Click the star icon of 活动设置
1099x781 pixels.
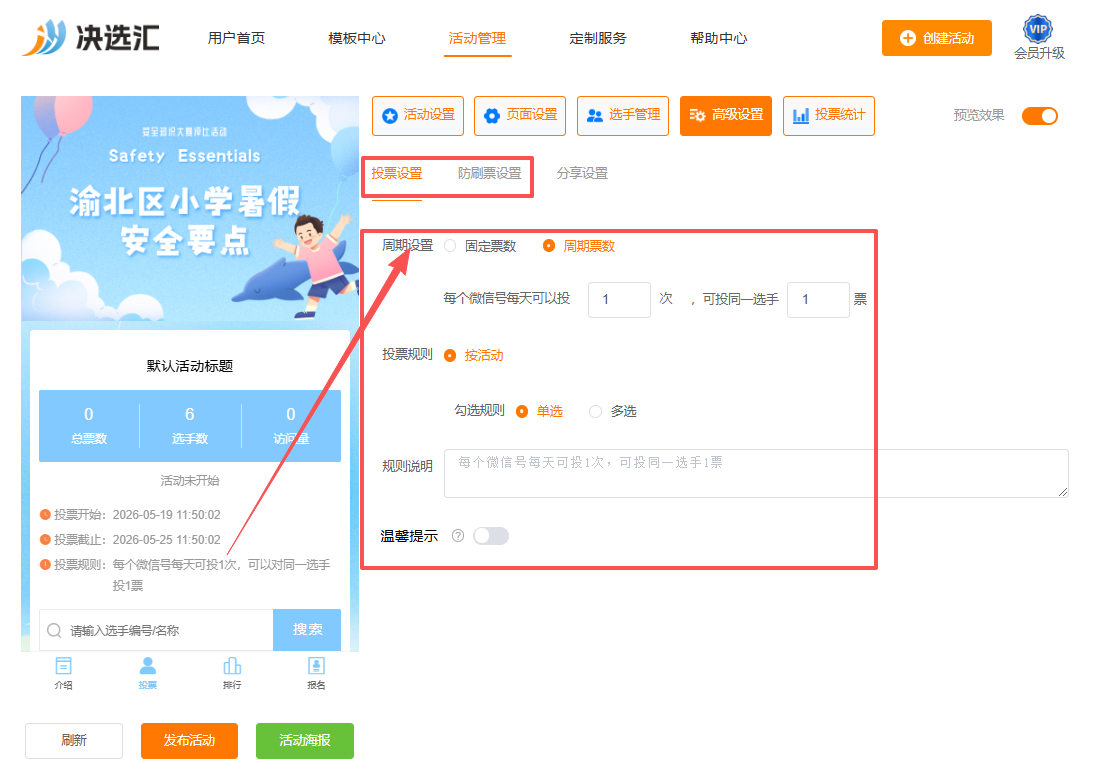[x=390, y=116]
